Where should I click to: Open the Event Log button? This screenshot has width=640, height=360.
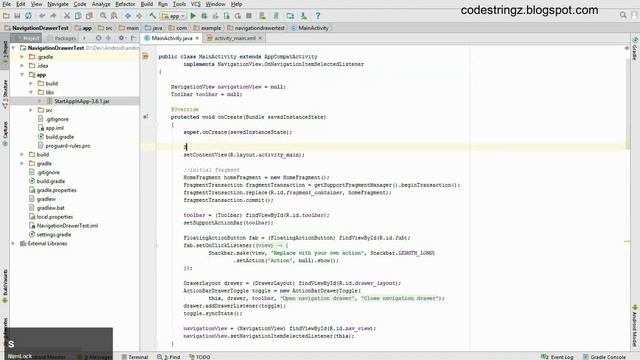click(x=557, y=357)
